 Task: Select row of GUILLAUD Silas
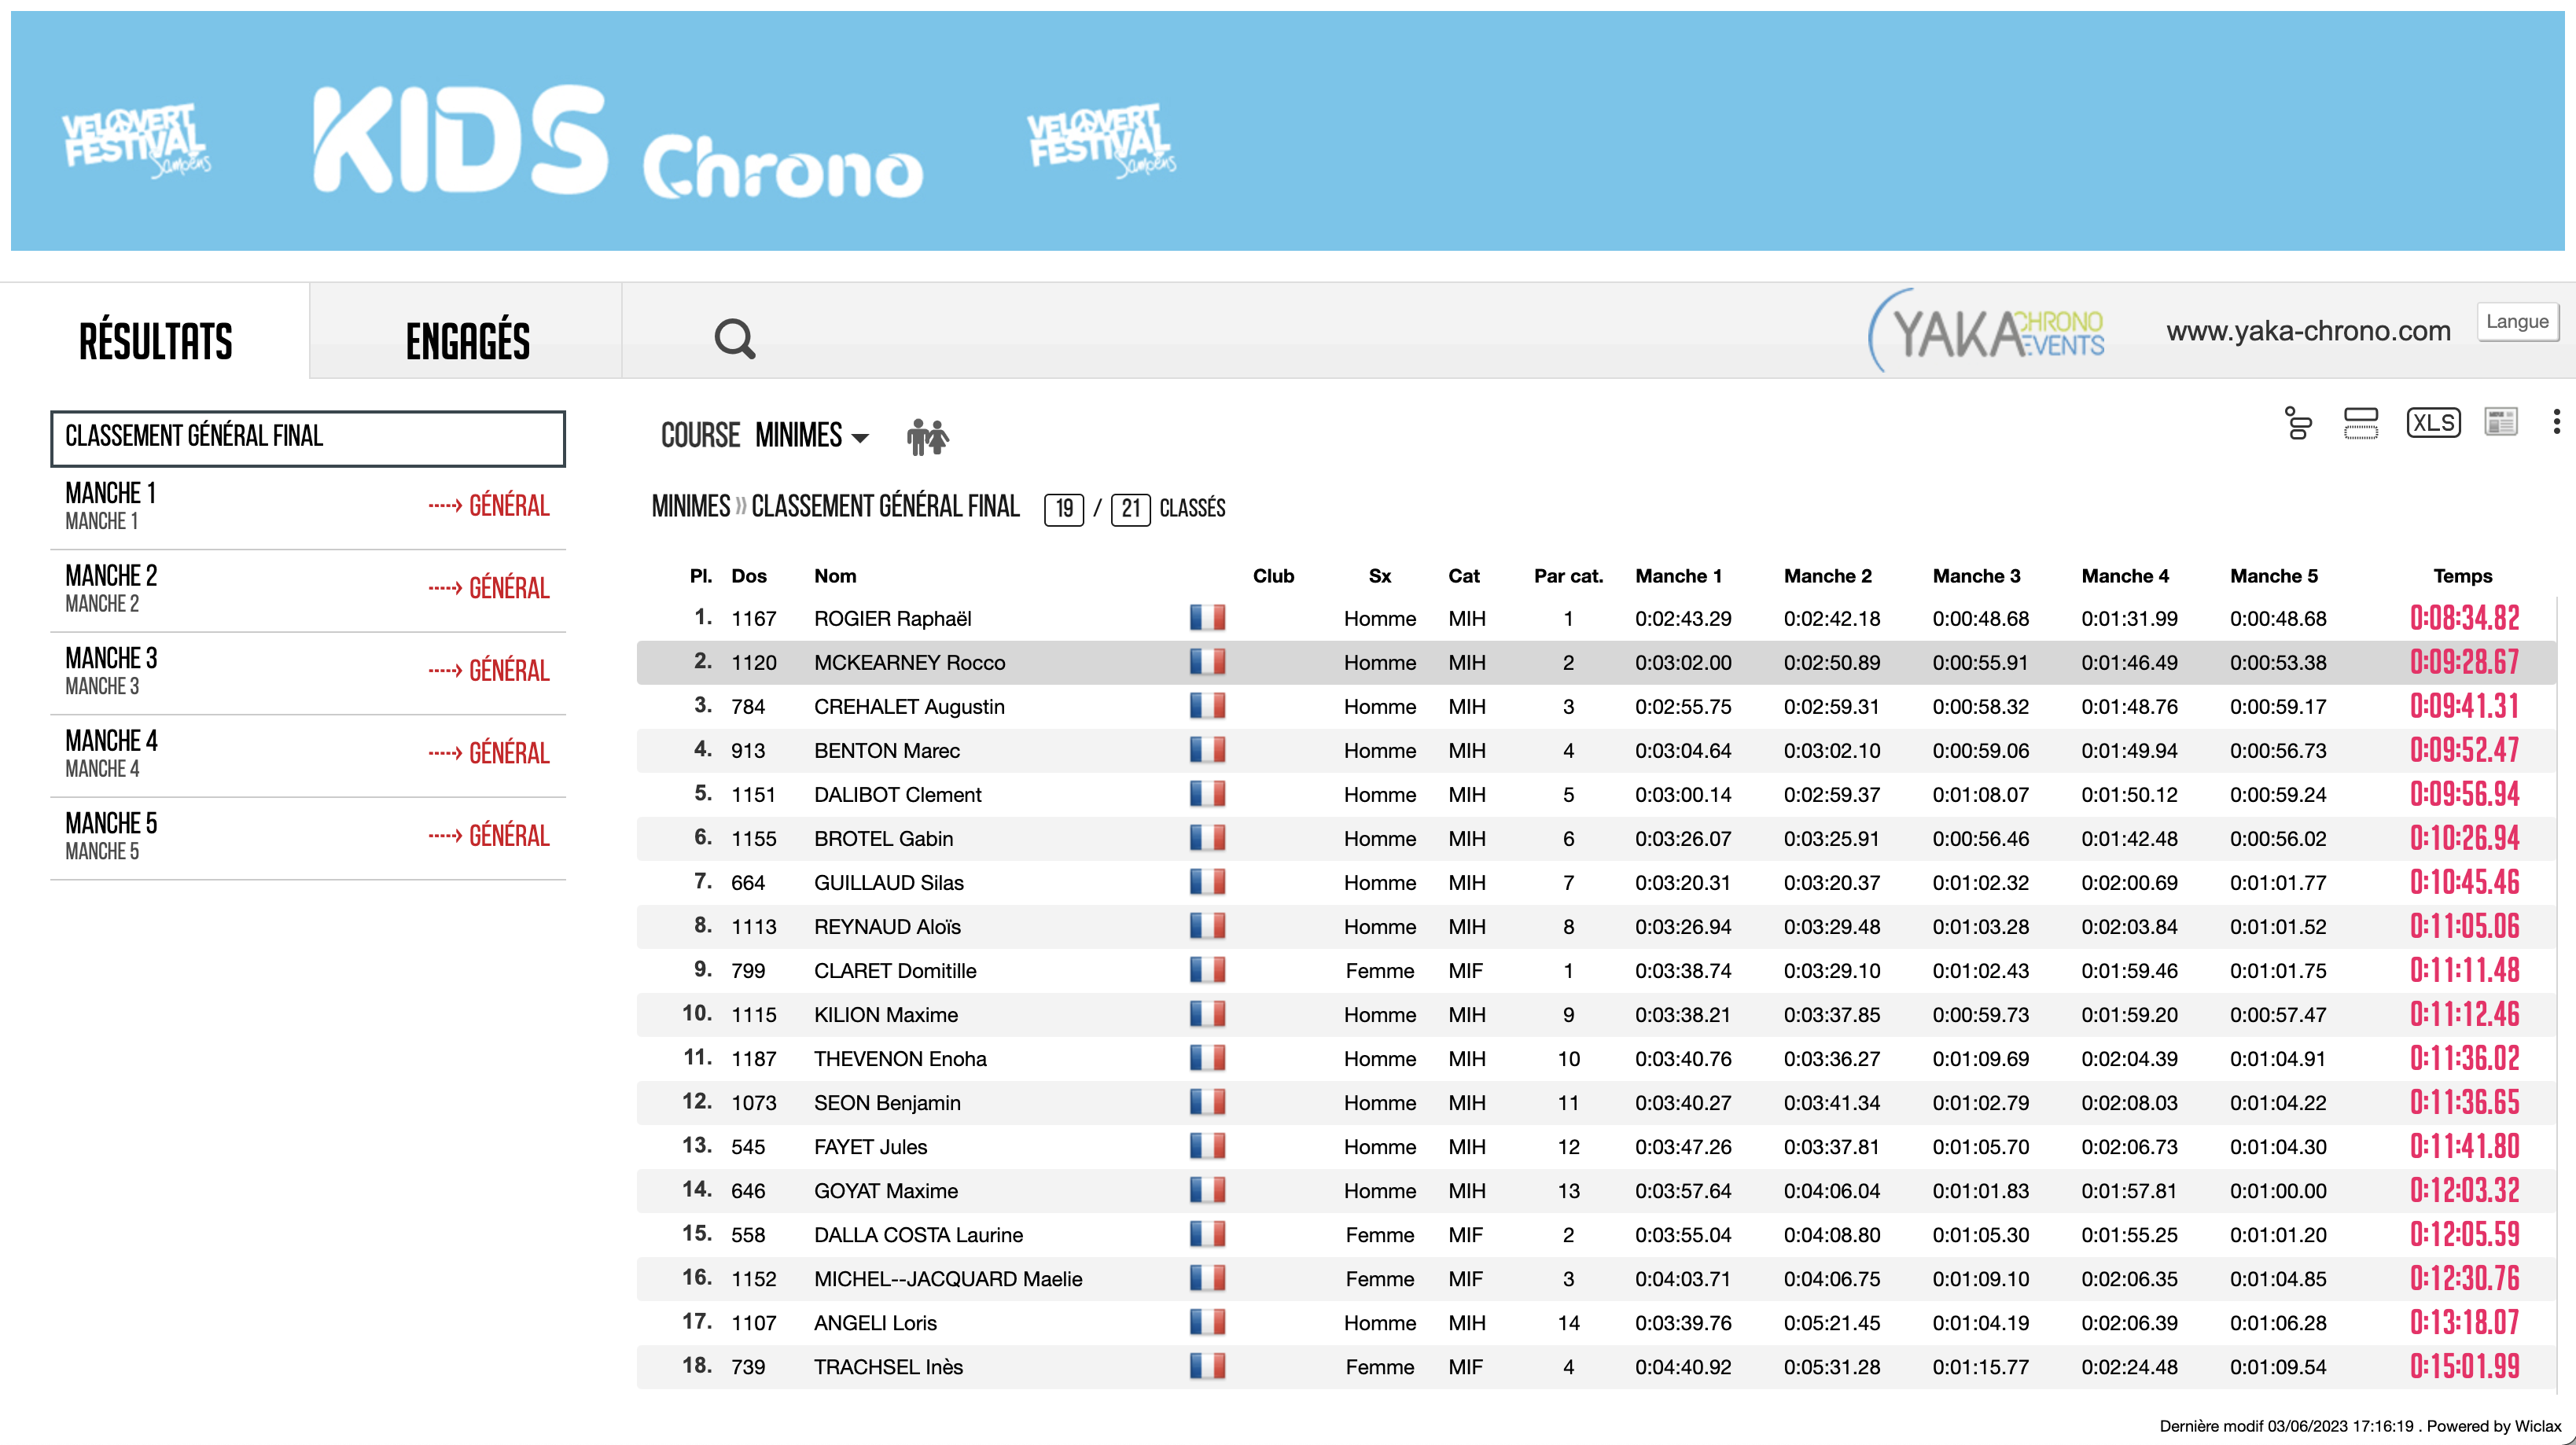coord(1596,882)
